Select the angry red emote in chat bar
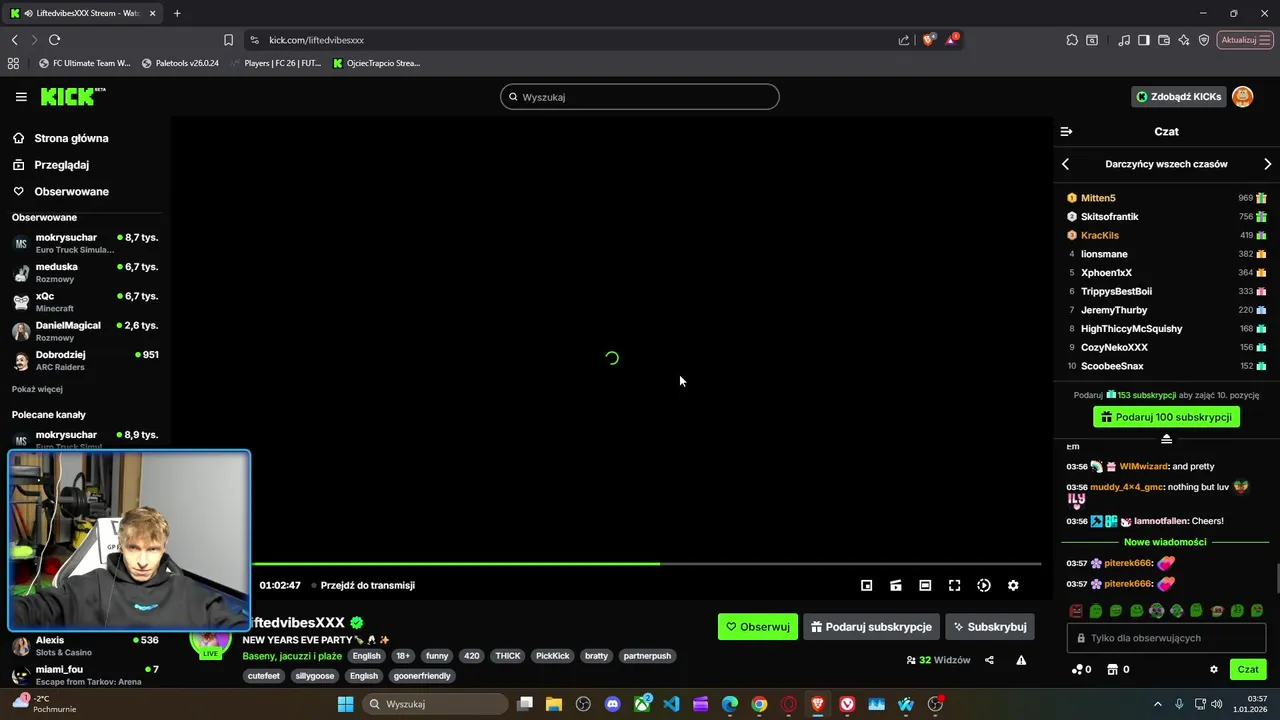This screenshot has width=1280, height=720. 1076,611
